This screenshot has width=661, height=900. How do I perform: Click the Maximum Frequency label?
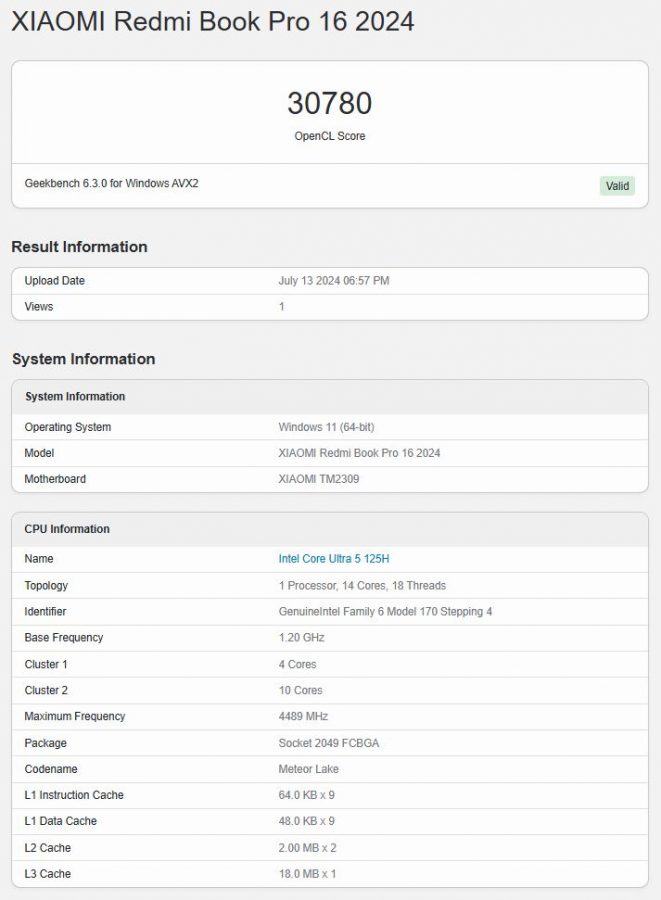tap(75, 716)
